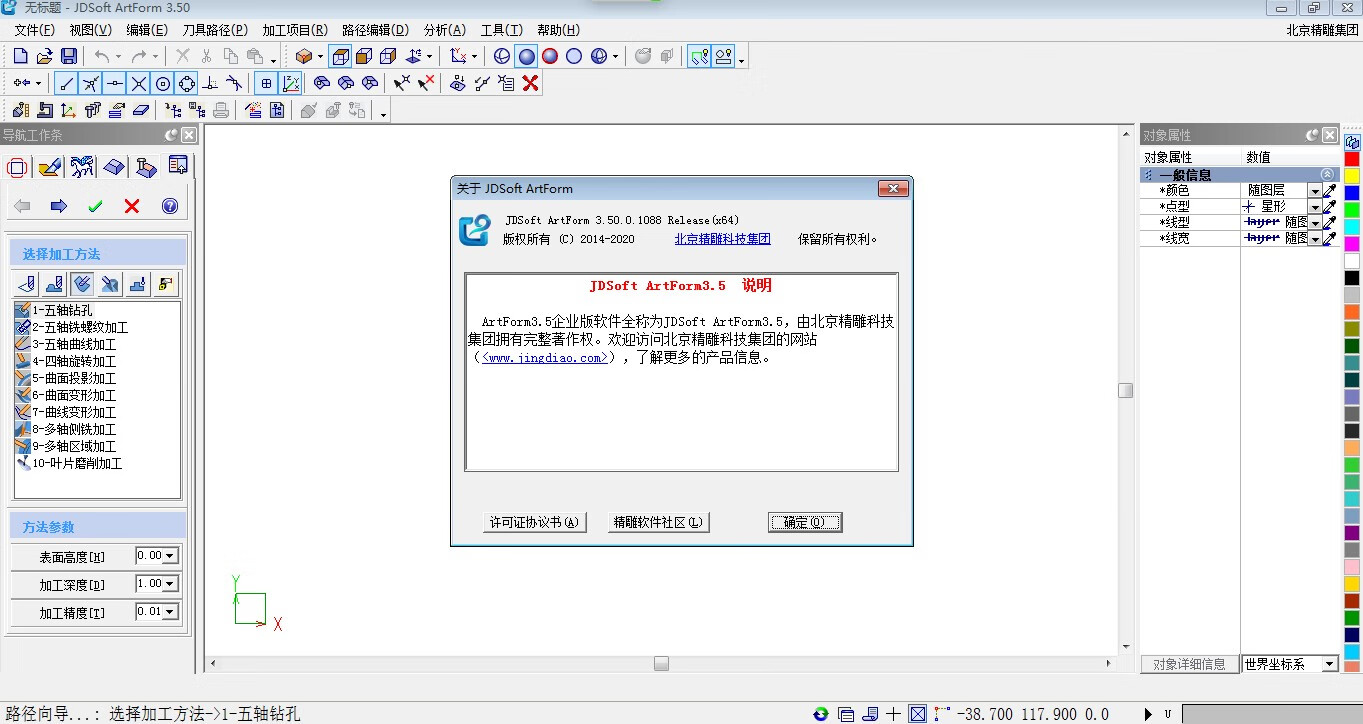1363x724 pixels.
Task: Click the red rounded-square navigation tab icon
Action: [x=17, y=166]
